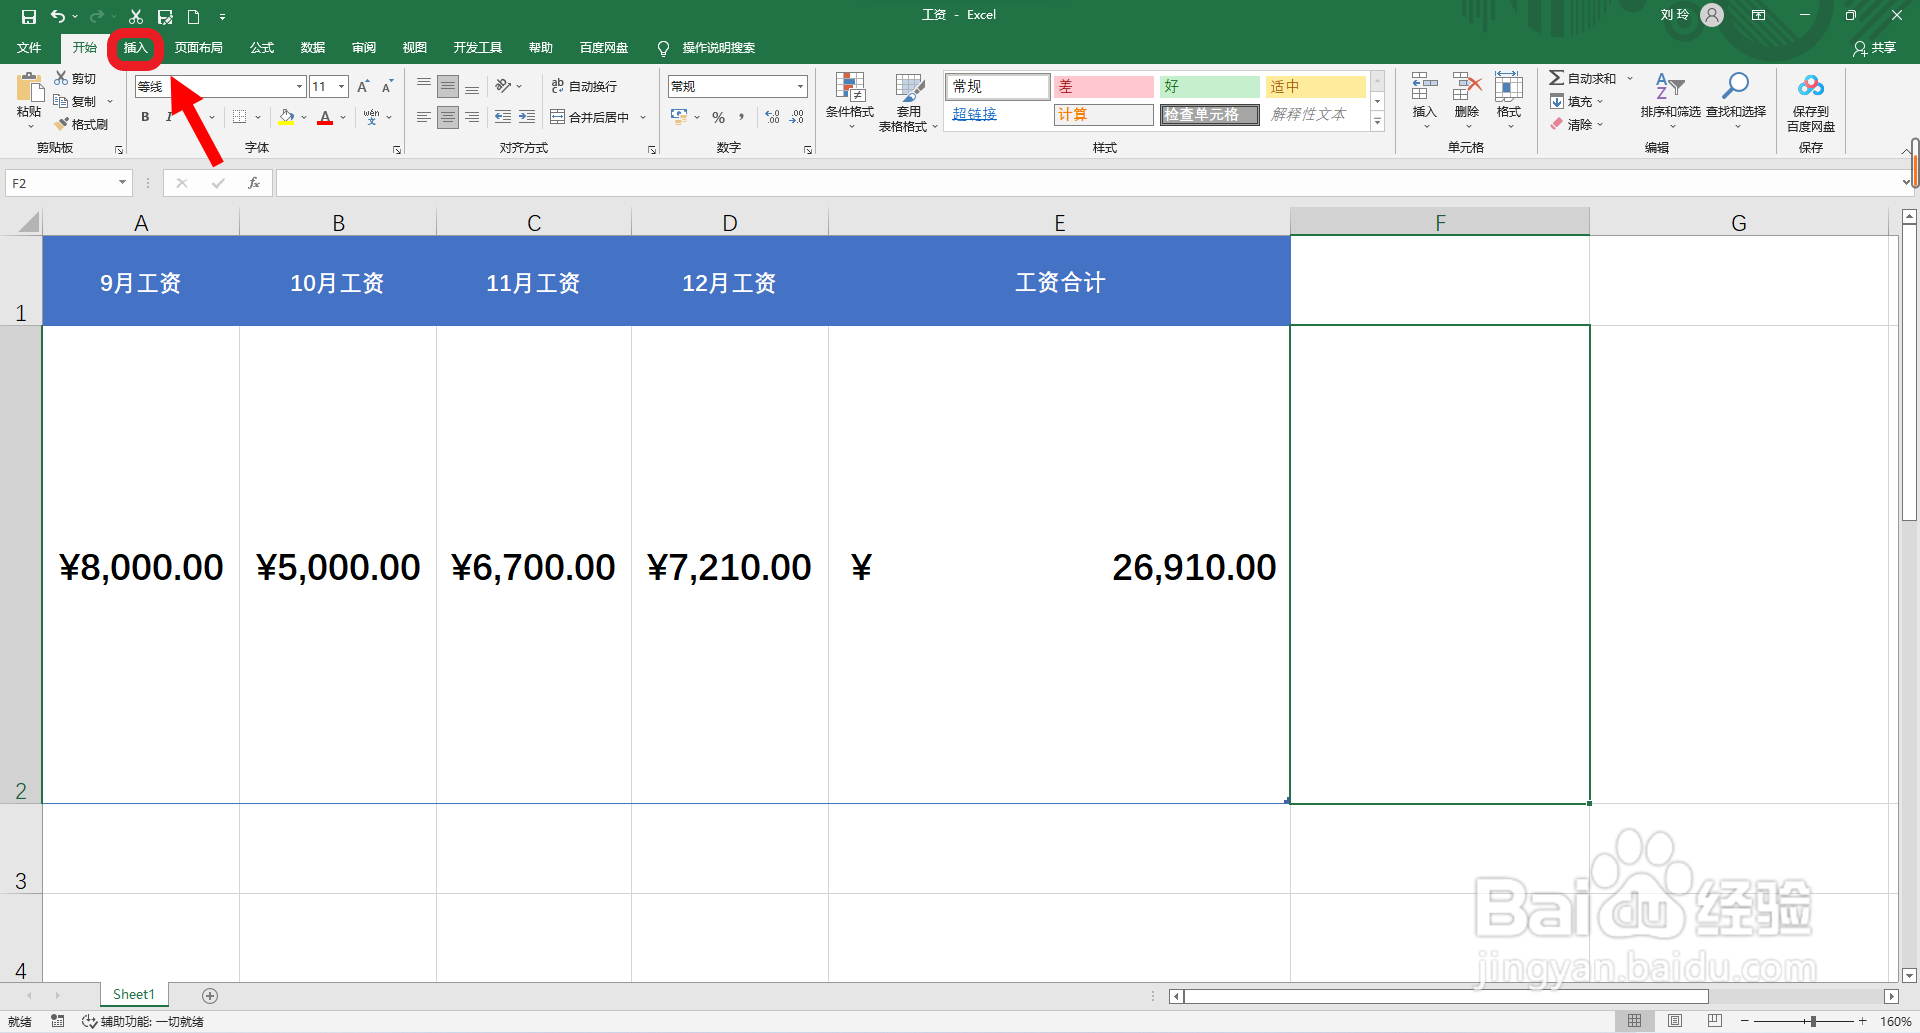Increase indent in alignment group
Viewport: 1920px width, 1033px height.
527,117
